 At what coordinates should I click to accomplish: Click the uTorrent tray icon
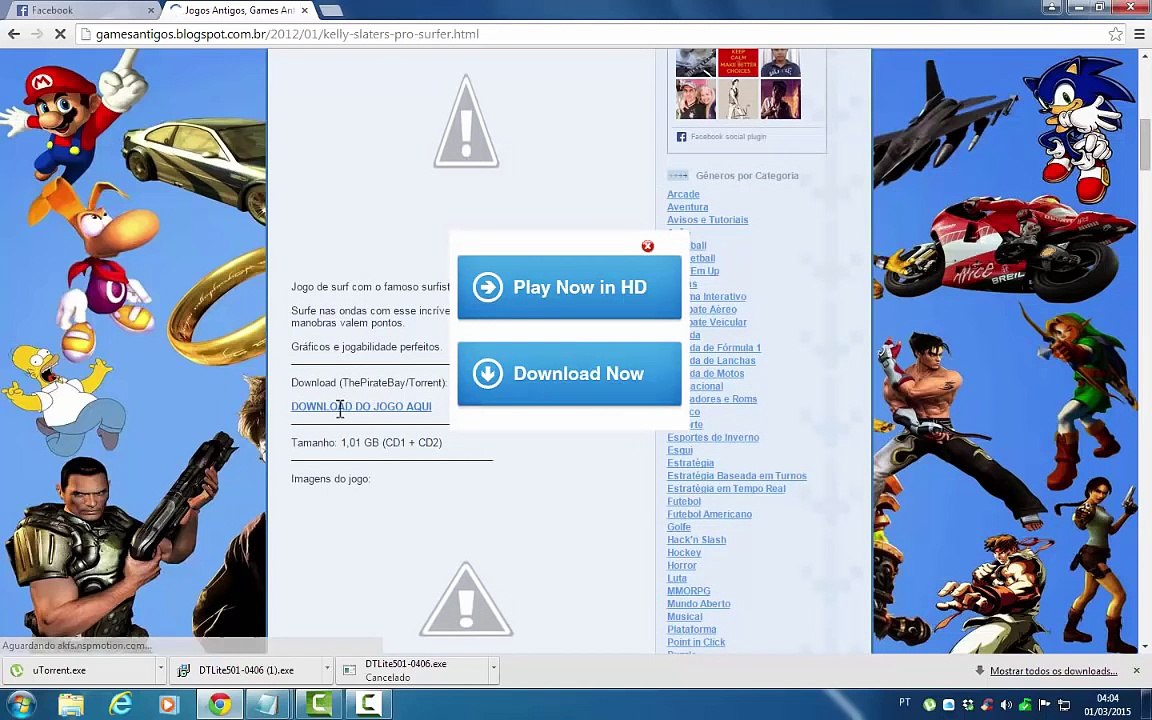coord(929,705)
